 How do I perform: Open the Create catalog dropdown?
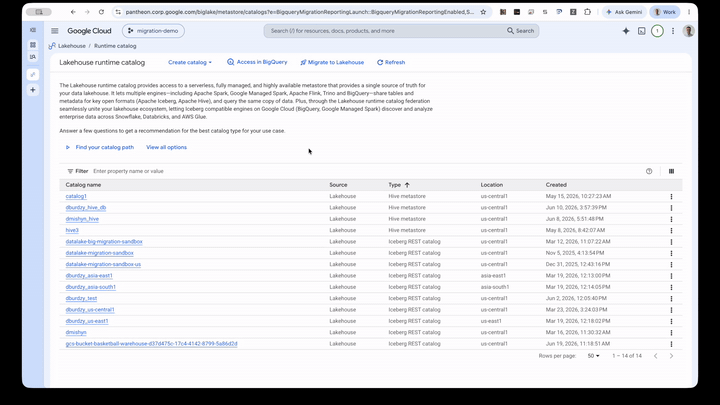point(190,62)
